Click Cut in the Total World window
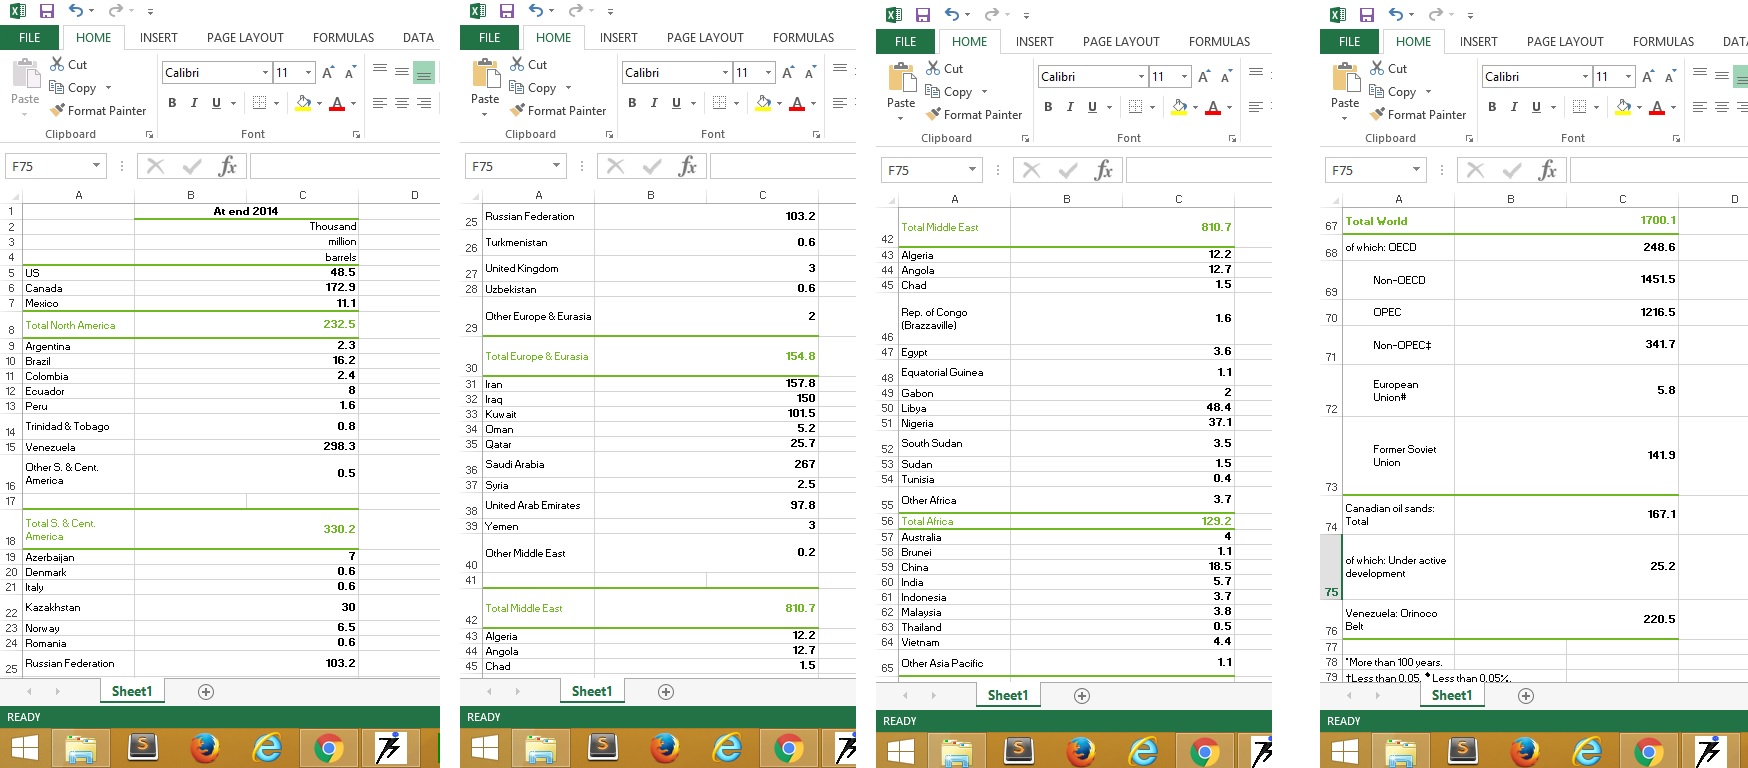The width and height of the screenshot is (1748, 768). (x=1388, y=68)
